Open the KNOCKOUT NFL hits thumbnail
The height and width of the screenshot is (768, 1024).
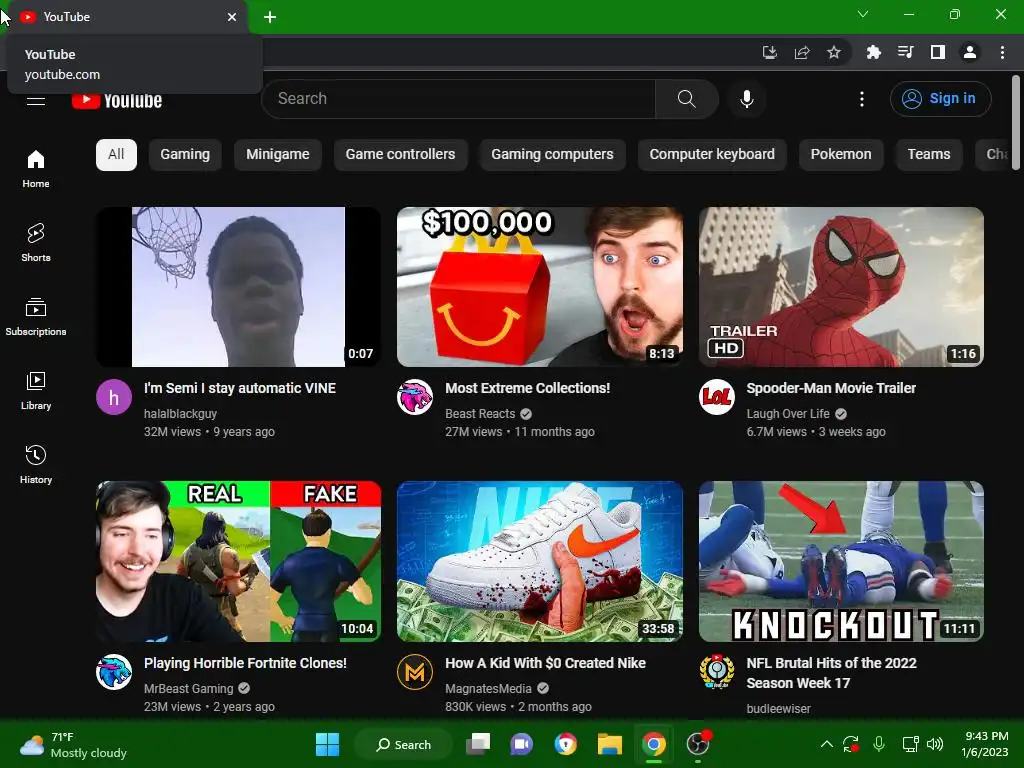(x=841, y=562)
